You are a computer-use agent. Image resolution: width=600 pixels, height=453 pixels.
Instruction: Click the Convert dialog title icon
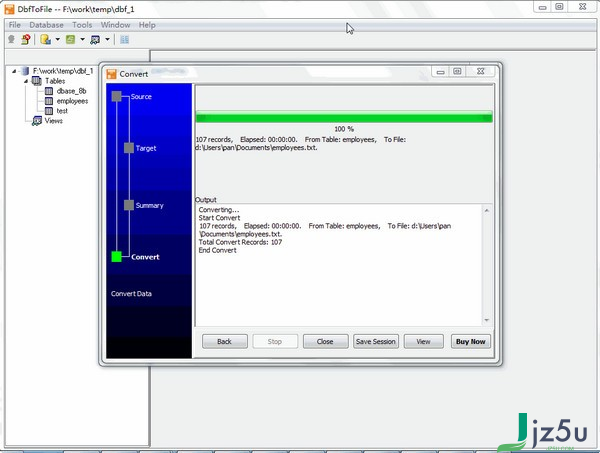click(111, 74)
